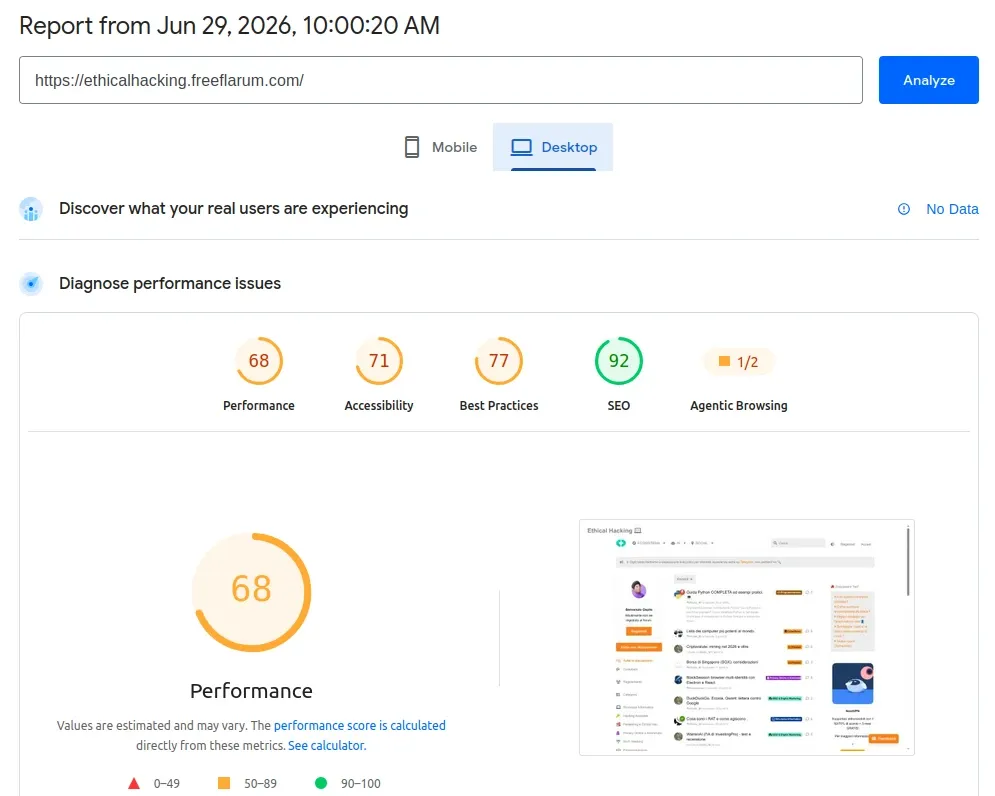Open 'performance score is calculated' link
995x796 pixels.
[360, 726]
